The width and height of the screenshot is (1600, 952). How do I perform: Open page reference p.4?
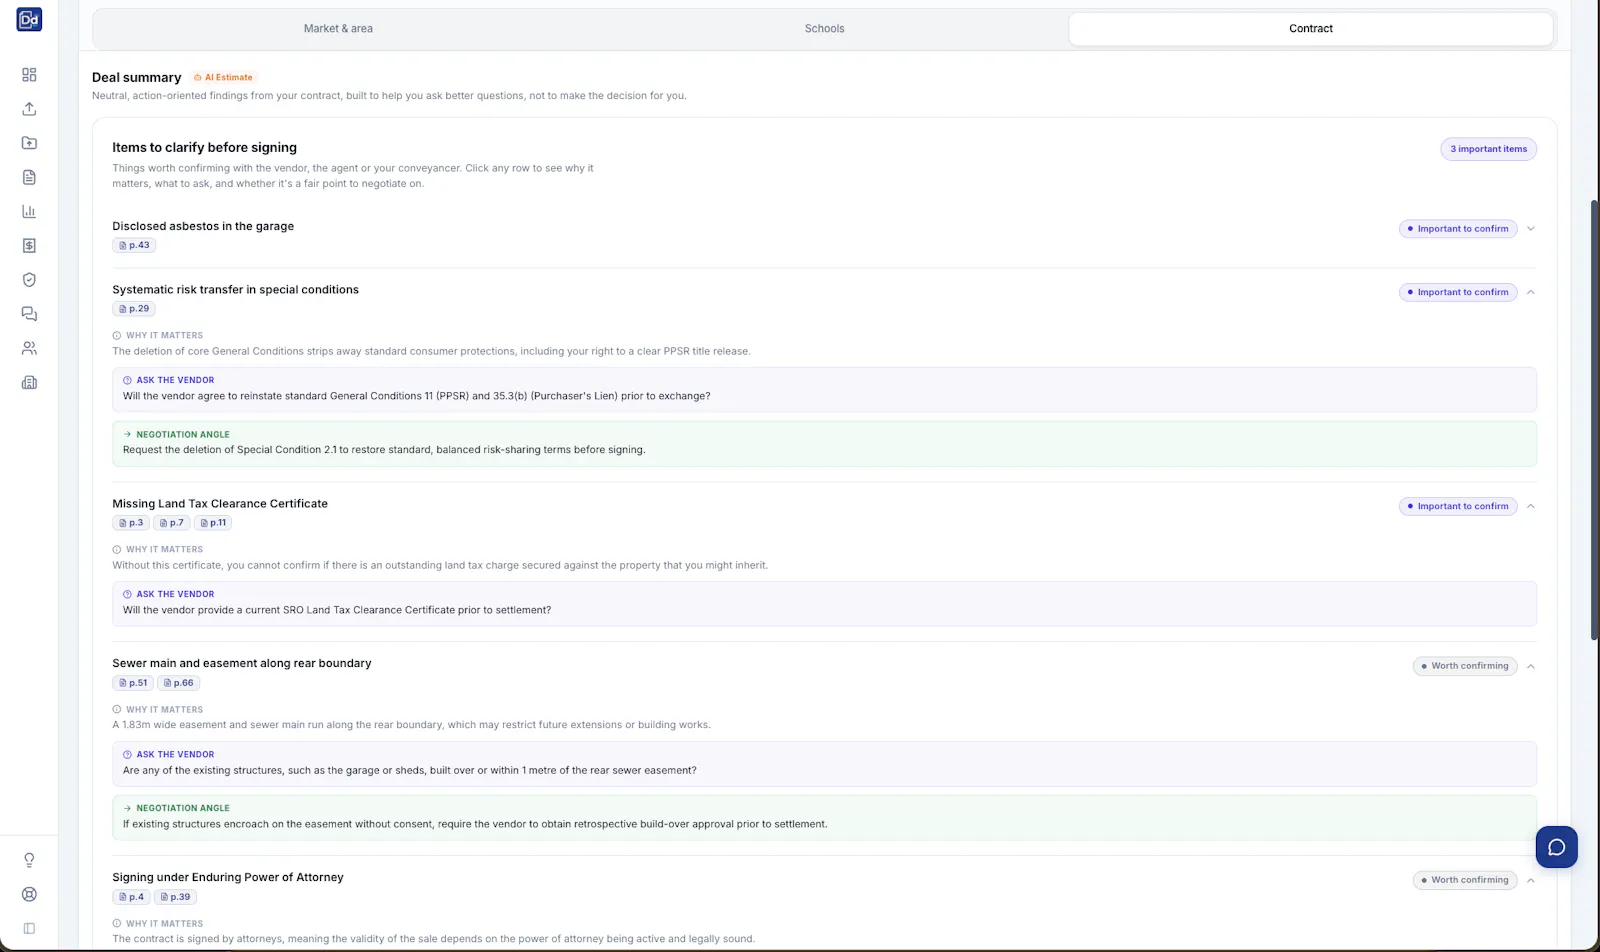(x=131, y=897)
